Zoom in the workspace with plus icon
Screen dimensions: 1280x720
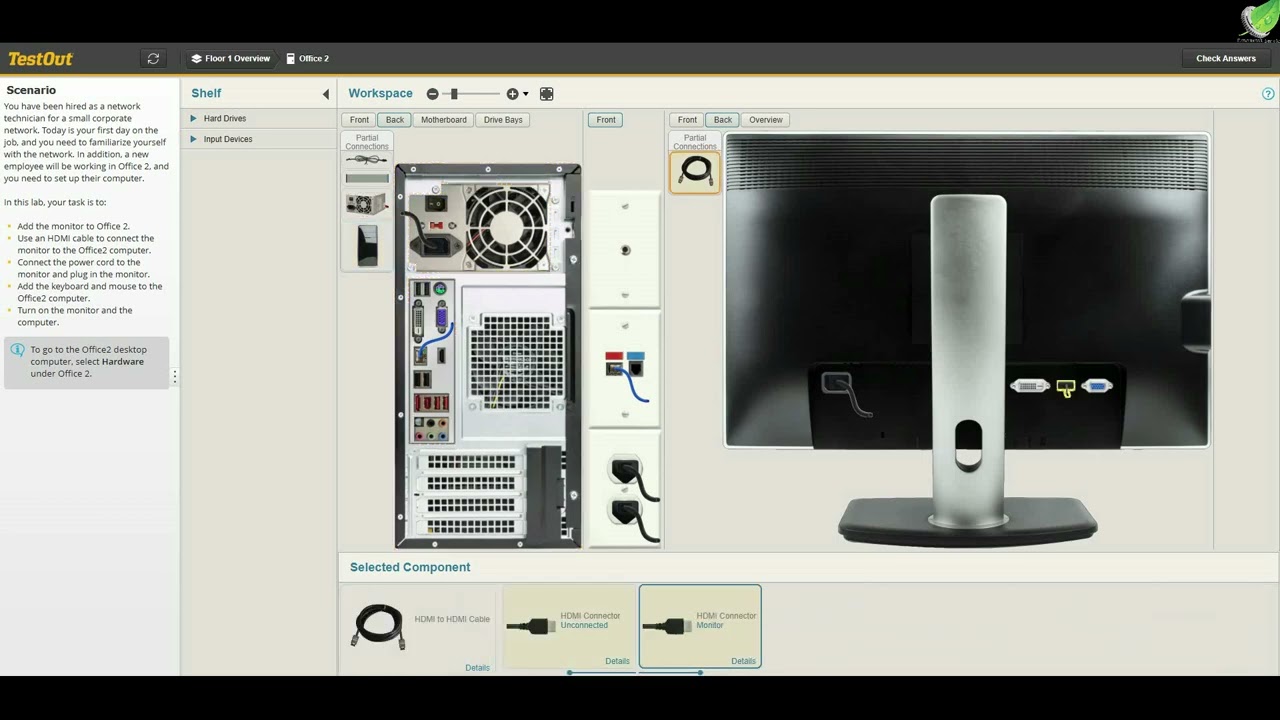click(x=512, y=94)
